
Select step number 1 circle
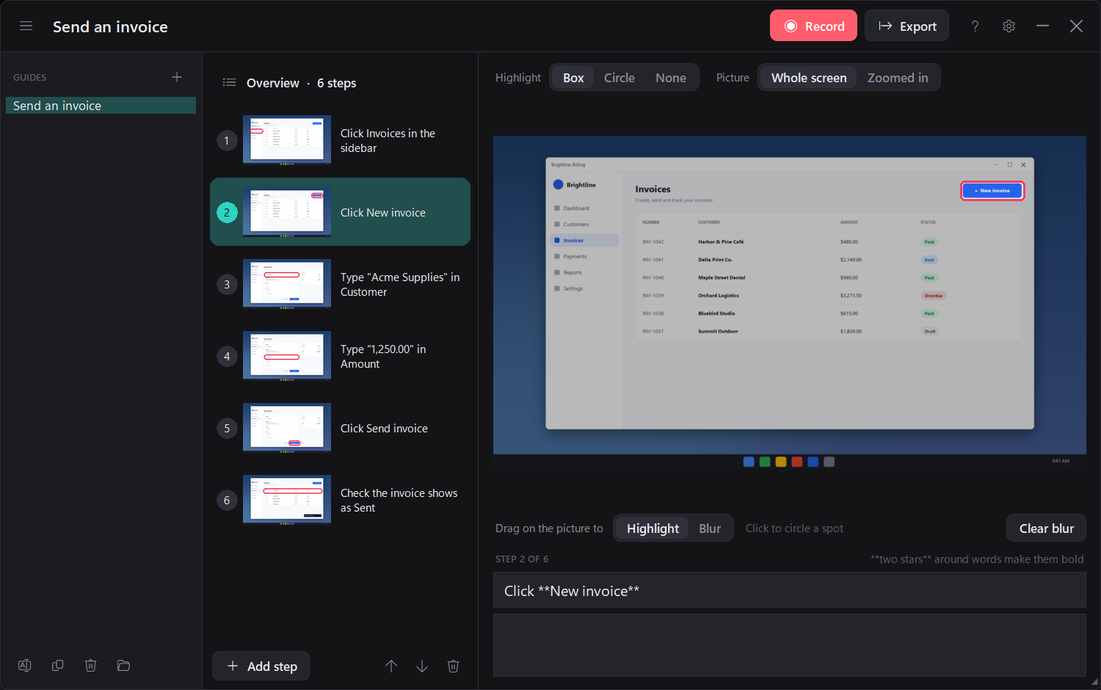pos(227,140)
